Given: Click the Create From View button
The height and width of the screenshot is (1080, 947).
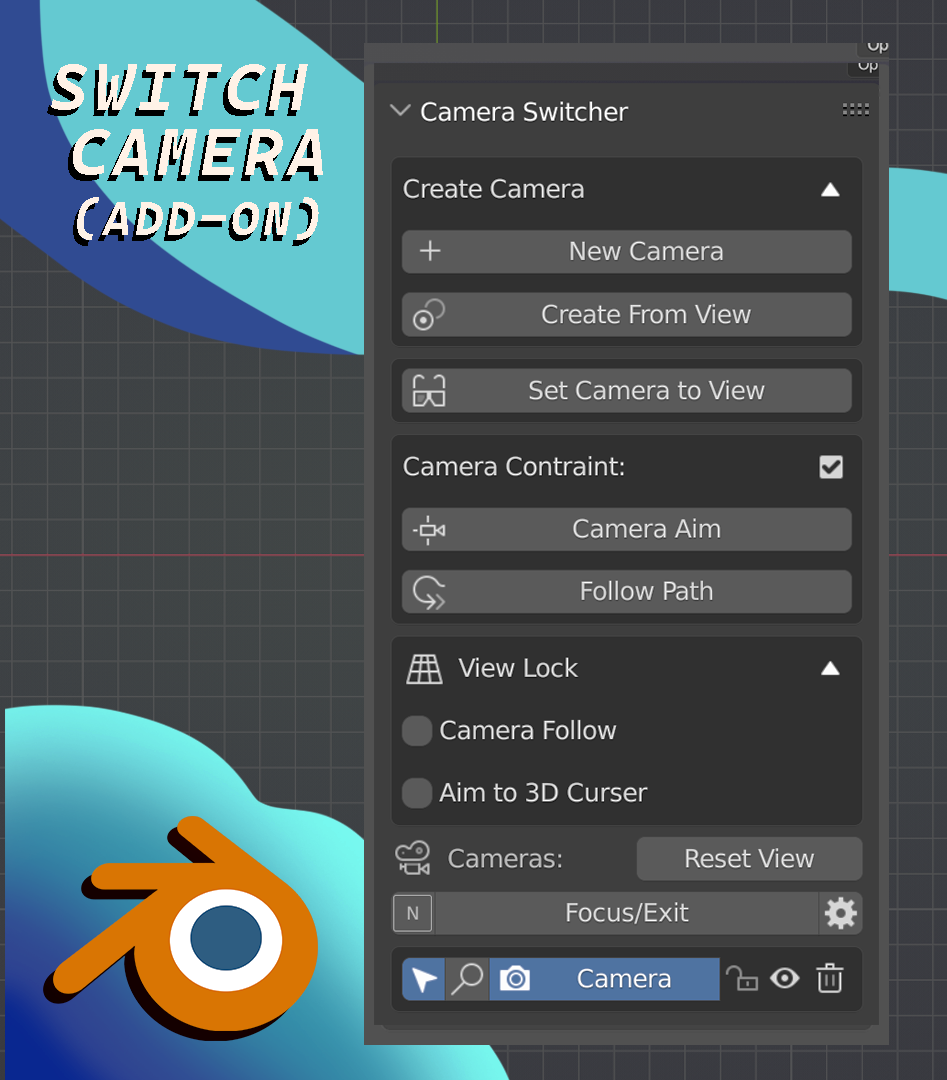Looking at the screenshot, I should pos(627,315).
